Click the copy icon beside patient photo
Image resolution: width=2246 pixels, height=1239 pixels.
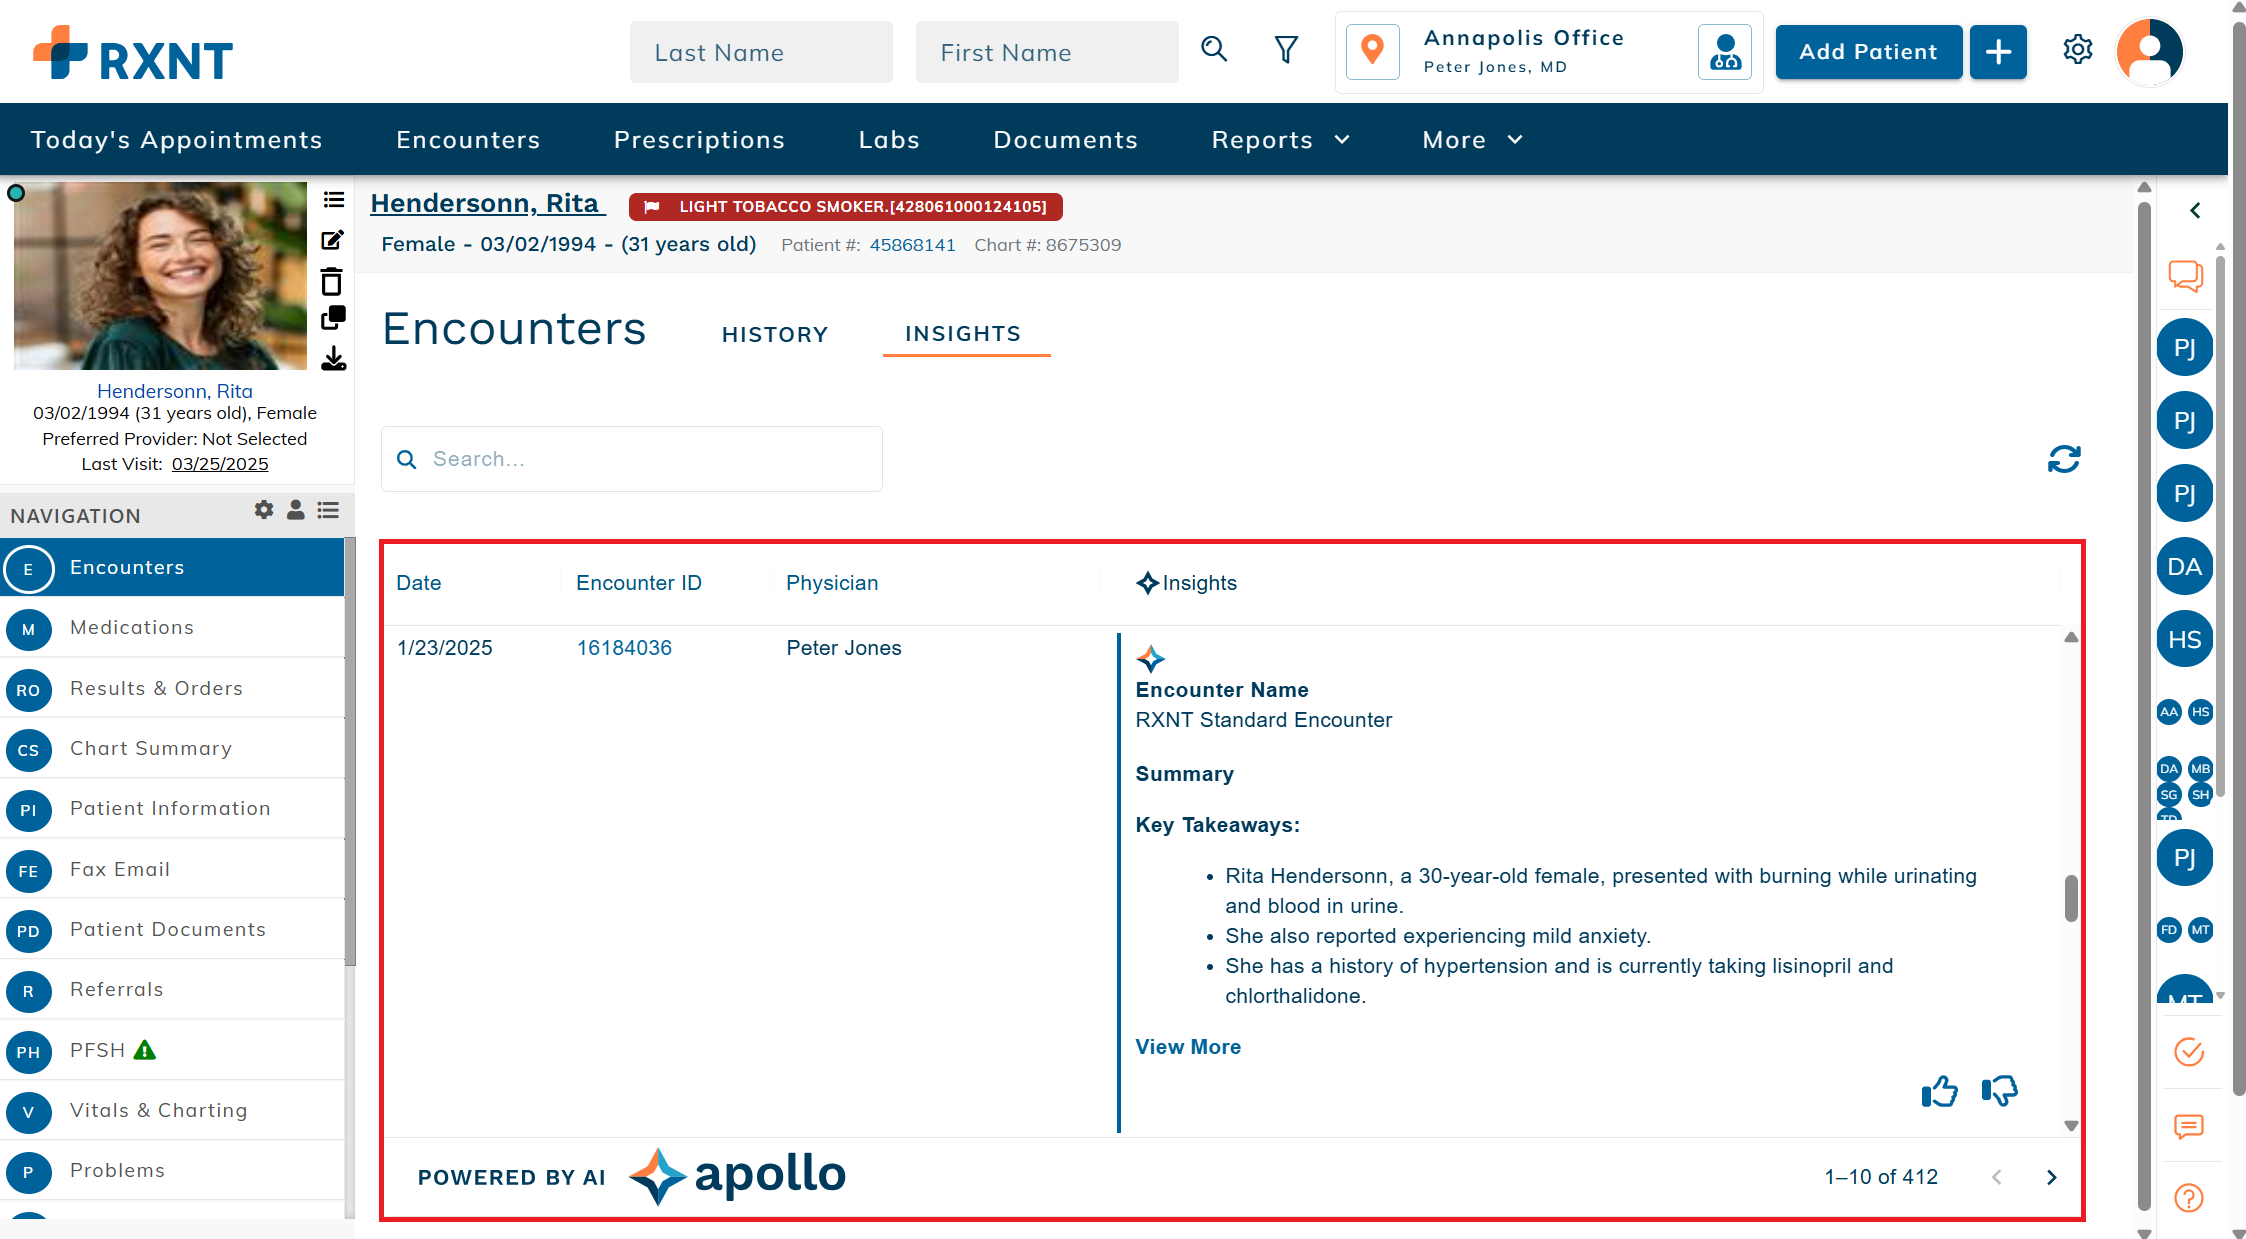[x=333, y=318]
